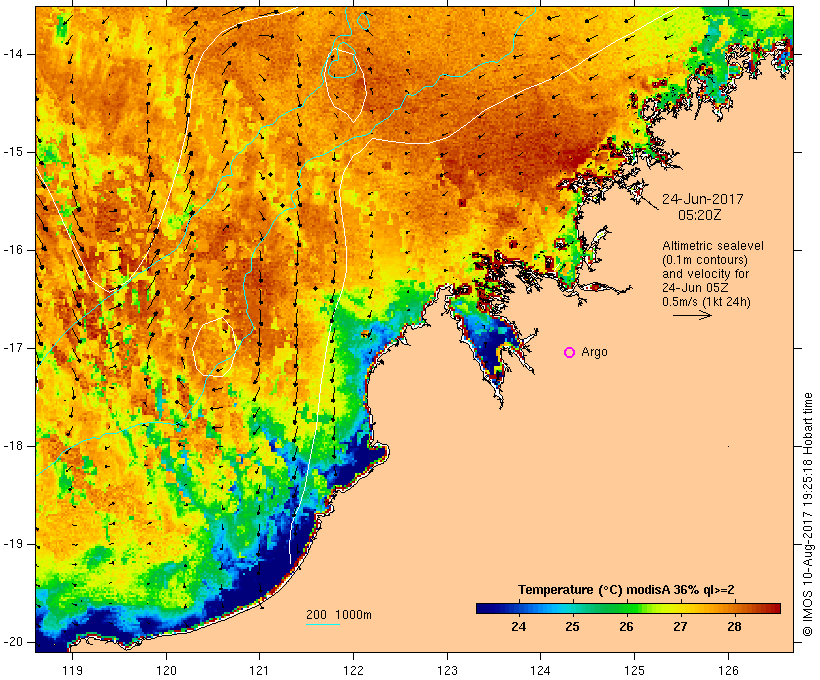The image size is (820, 680).
Task: Click longitude label '122'
Action: 354,671
